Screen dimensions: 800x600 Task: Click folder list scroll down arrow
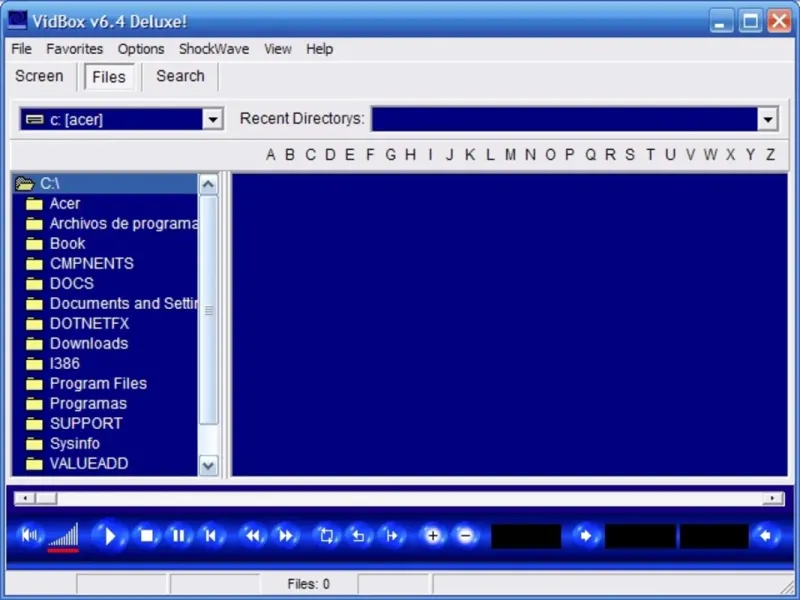[x=208, y=465]
